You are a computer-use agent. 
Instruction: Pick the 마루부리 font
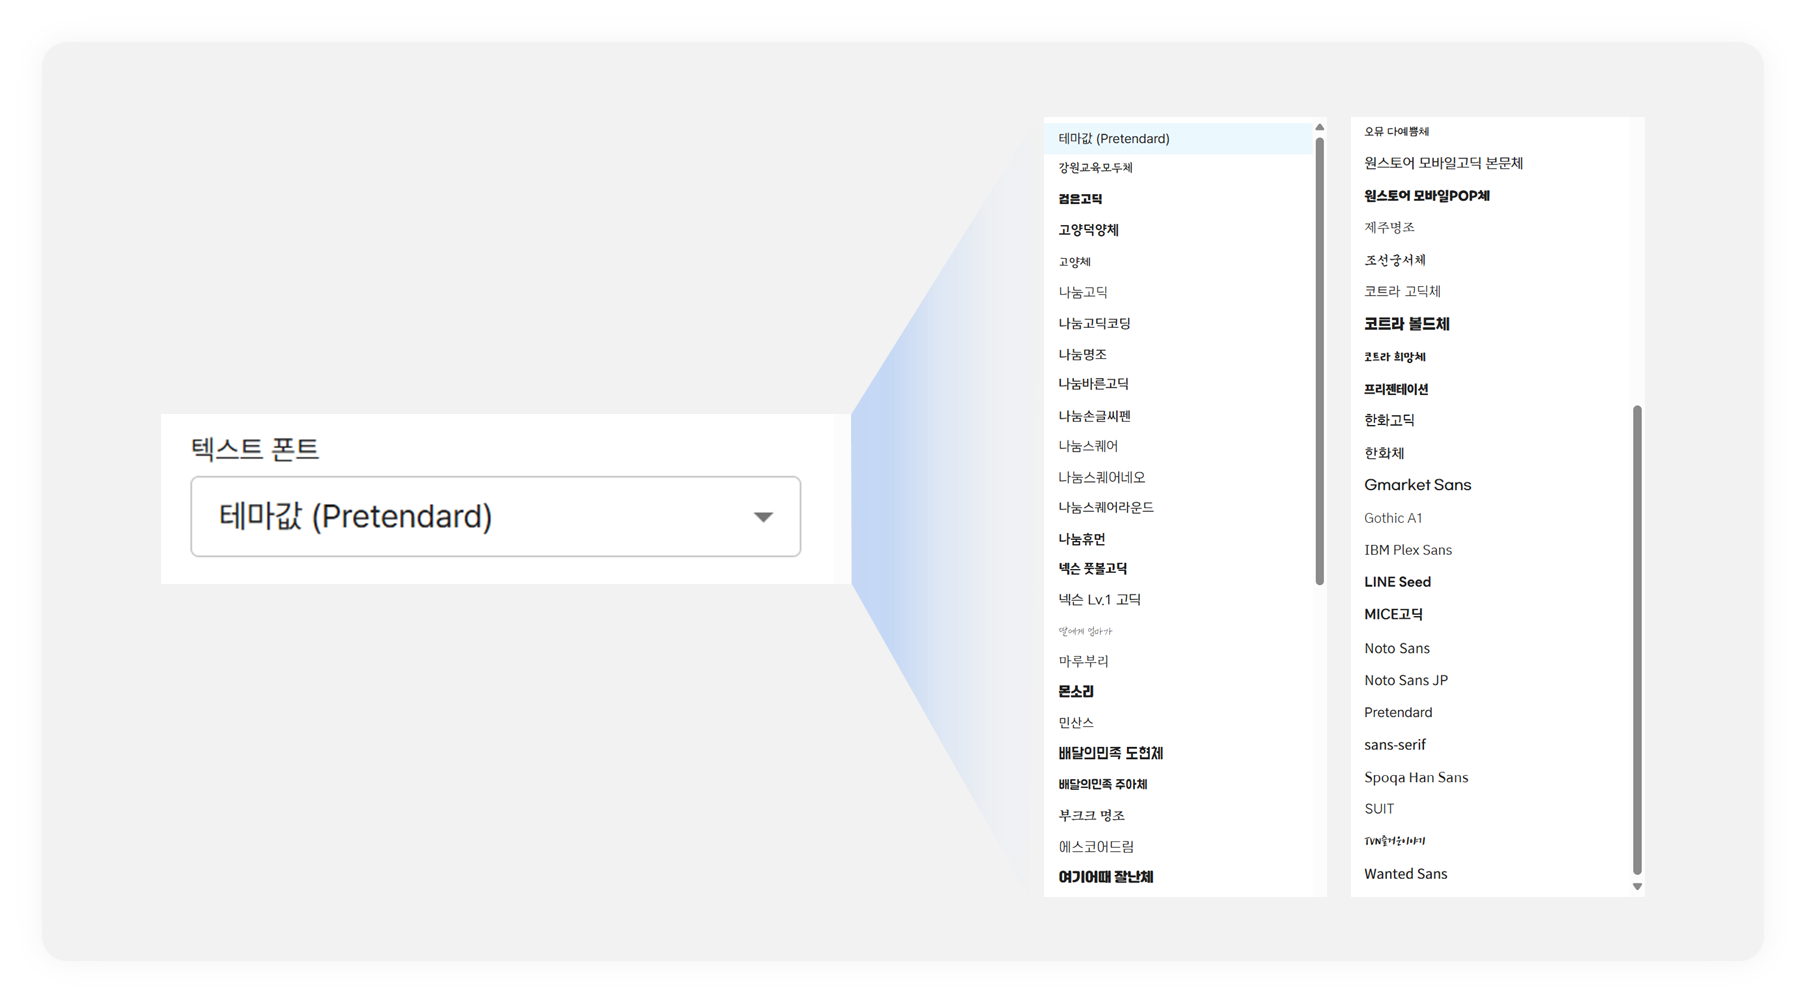(1083, 661)
